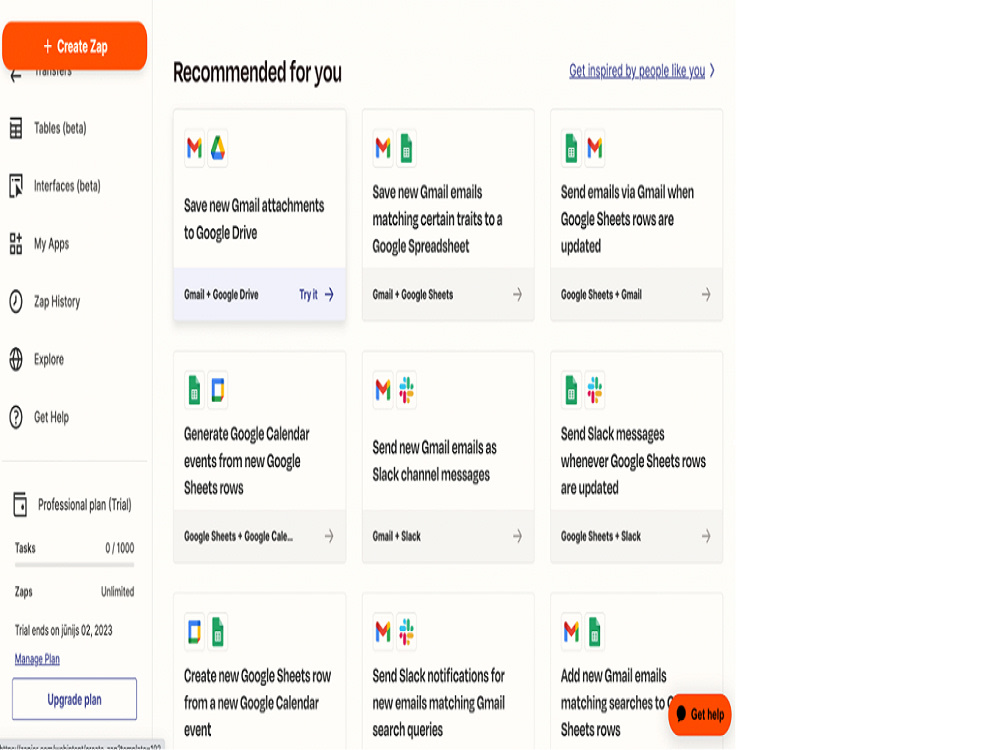This screenshot has width=1000, height=750.
Task: Open the Save new Gmail attachments to Google Drive card
Action: click(x=260, y=215)
